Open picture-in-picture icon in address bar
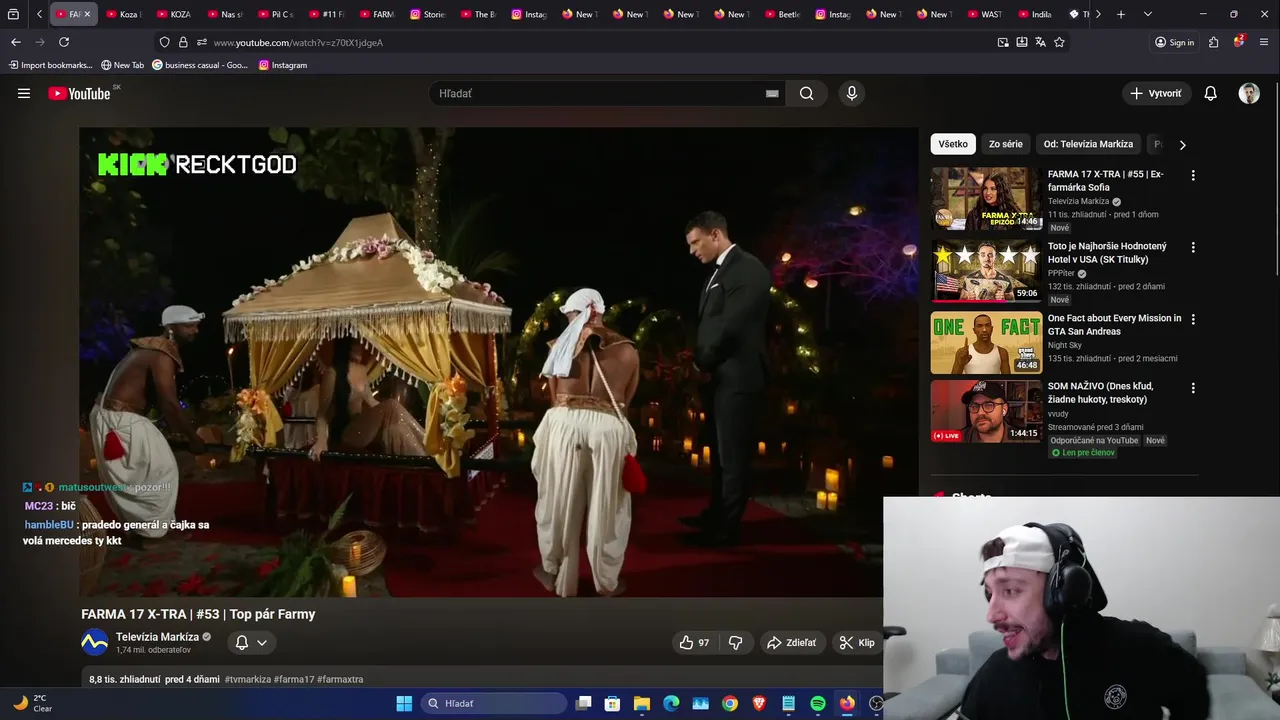The image size is (1280, 720). (x=1003, y=42)
